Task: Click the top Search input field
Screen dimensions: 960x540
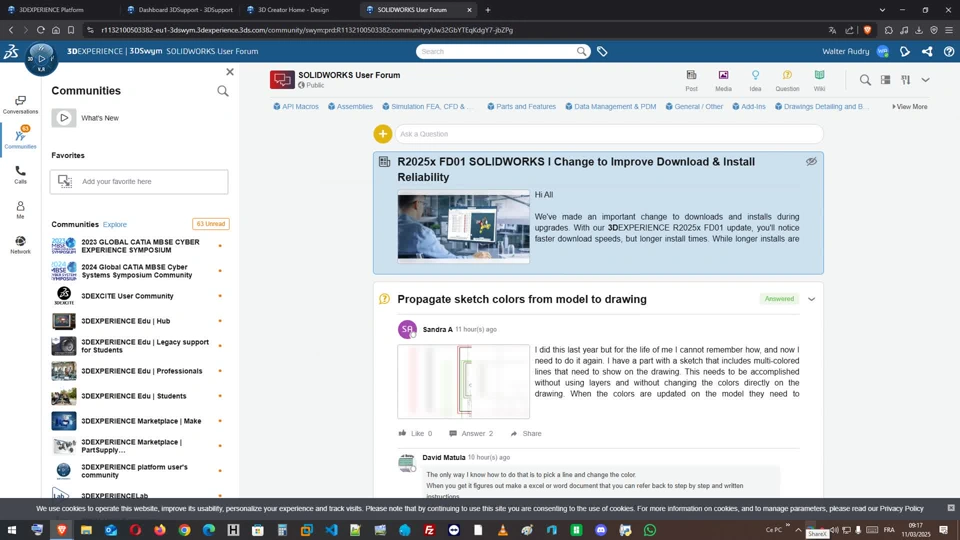Action: [x=495, y=51]
